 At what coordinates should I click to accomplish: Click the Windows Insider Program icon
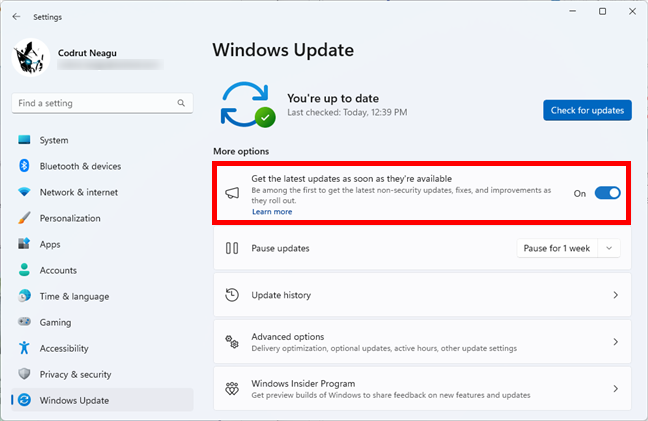(232, 388)
